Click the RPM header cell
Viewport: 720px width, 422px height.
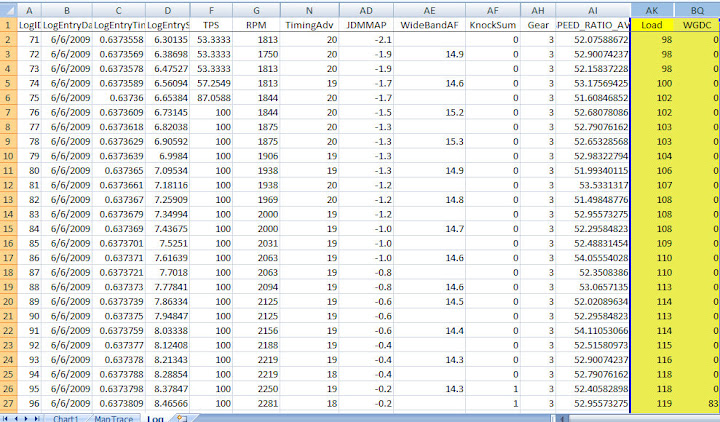(x=256, y=25)
